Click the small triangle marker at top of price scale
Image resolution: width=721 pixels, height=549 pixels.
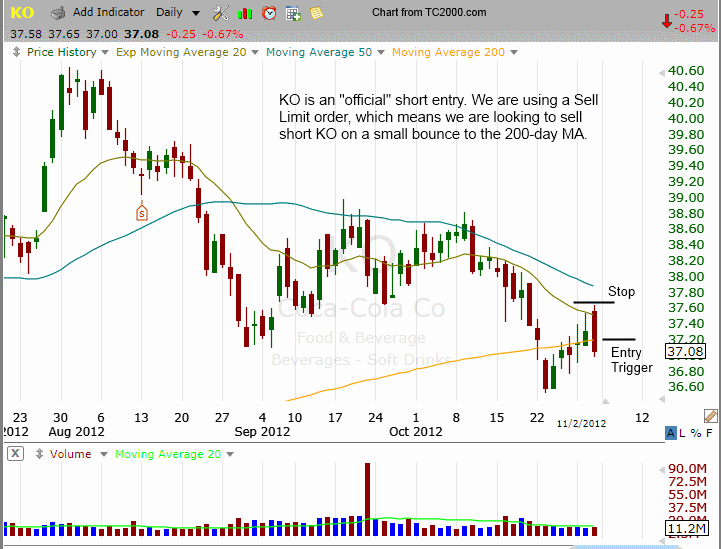[662, 73]
